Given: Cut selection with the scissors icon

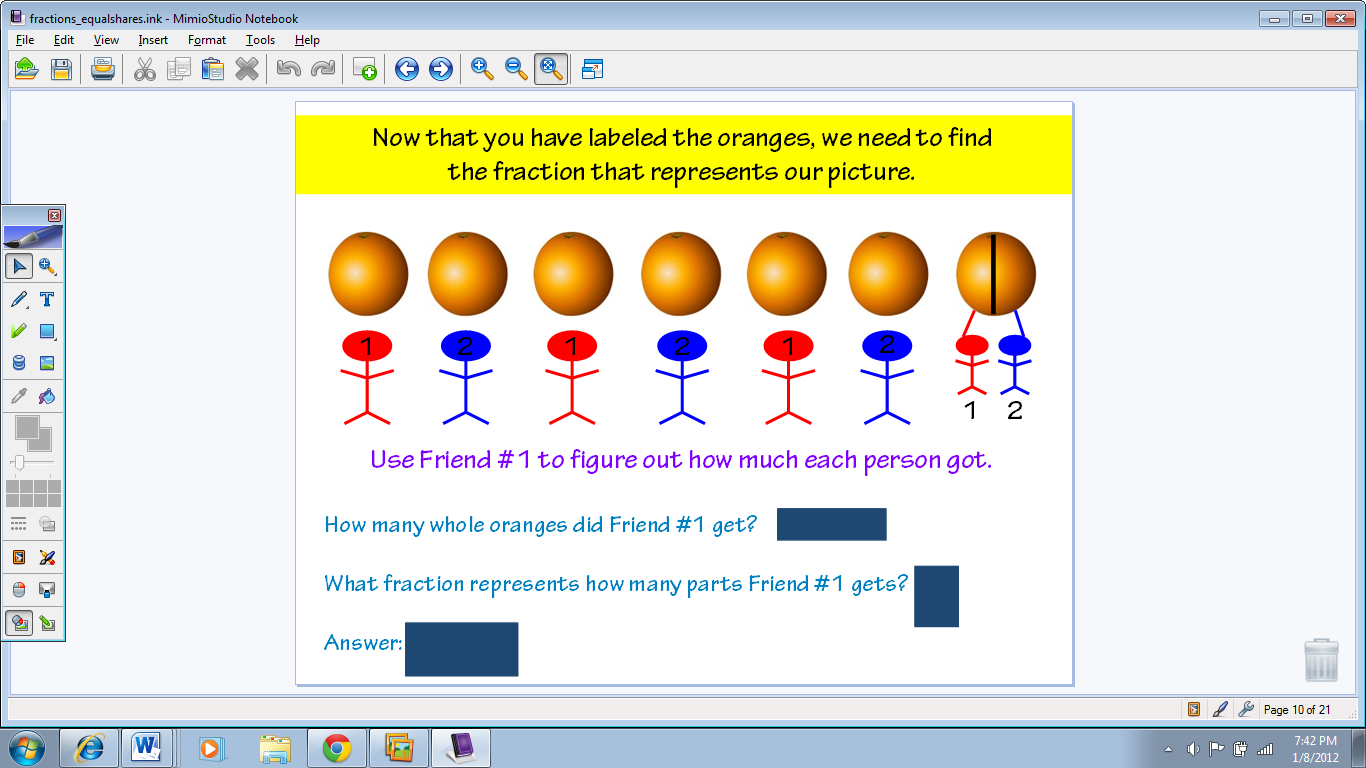Looking at the screenshot, I should (145, 69).
